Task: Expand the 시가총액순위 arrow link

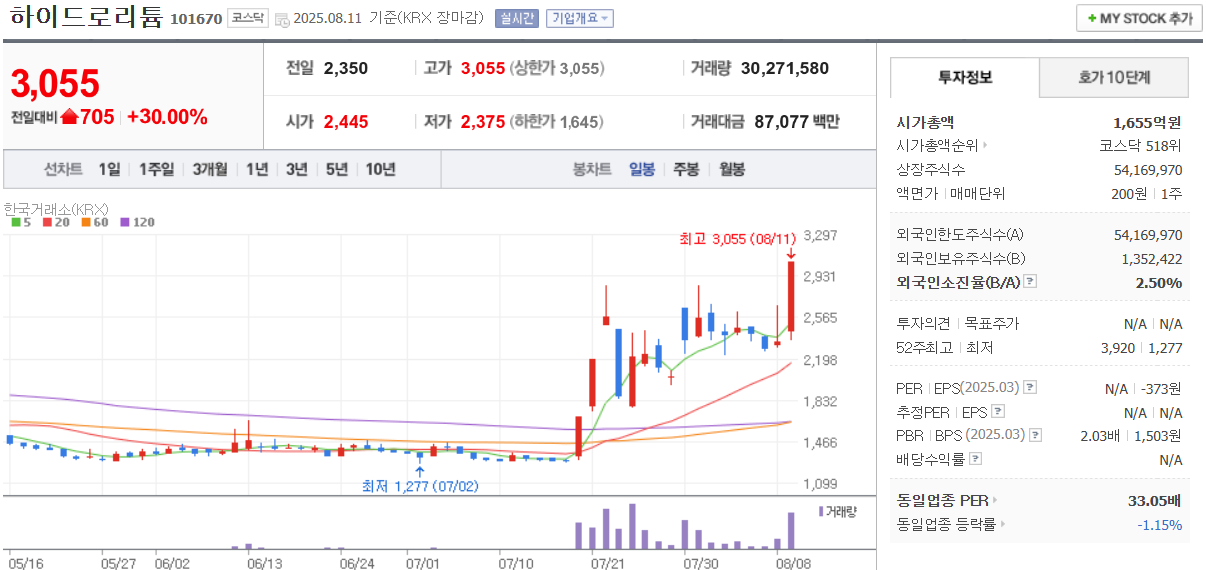Action: point(985,145)
